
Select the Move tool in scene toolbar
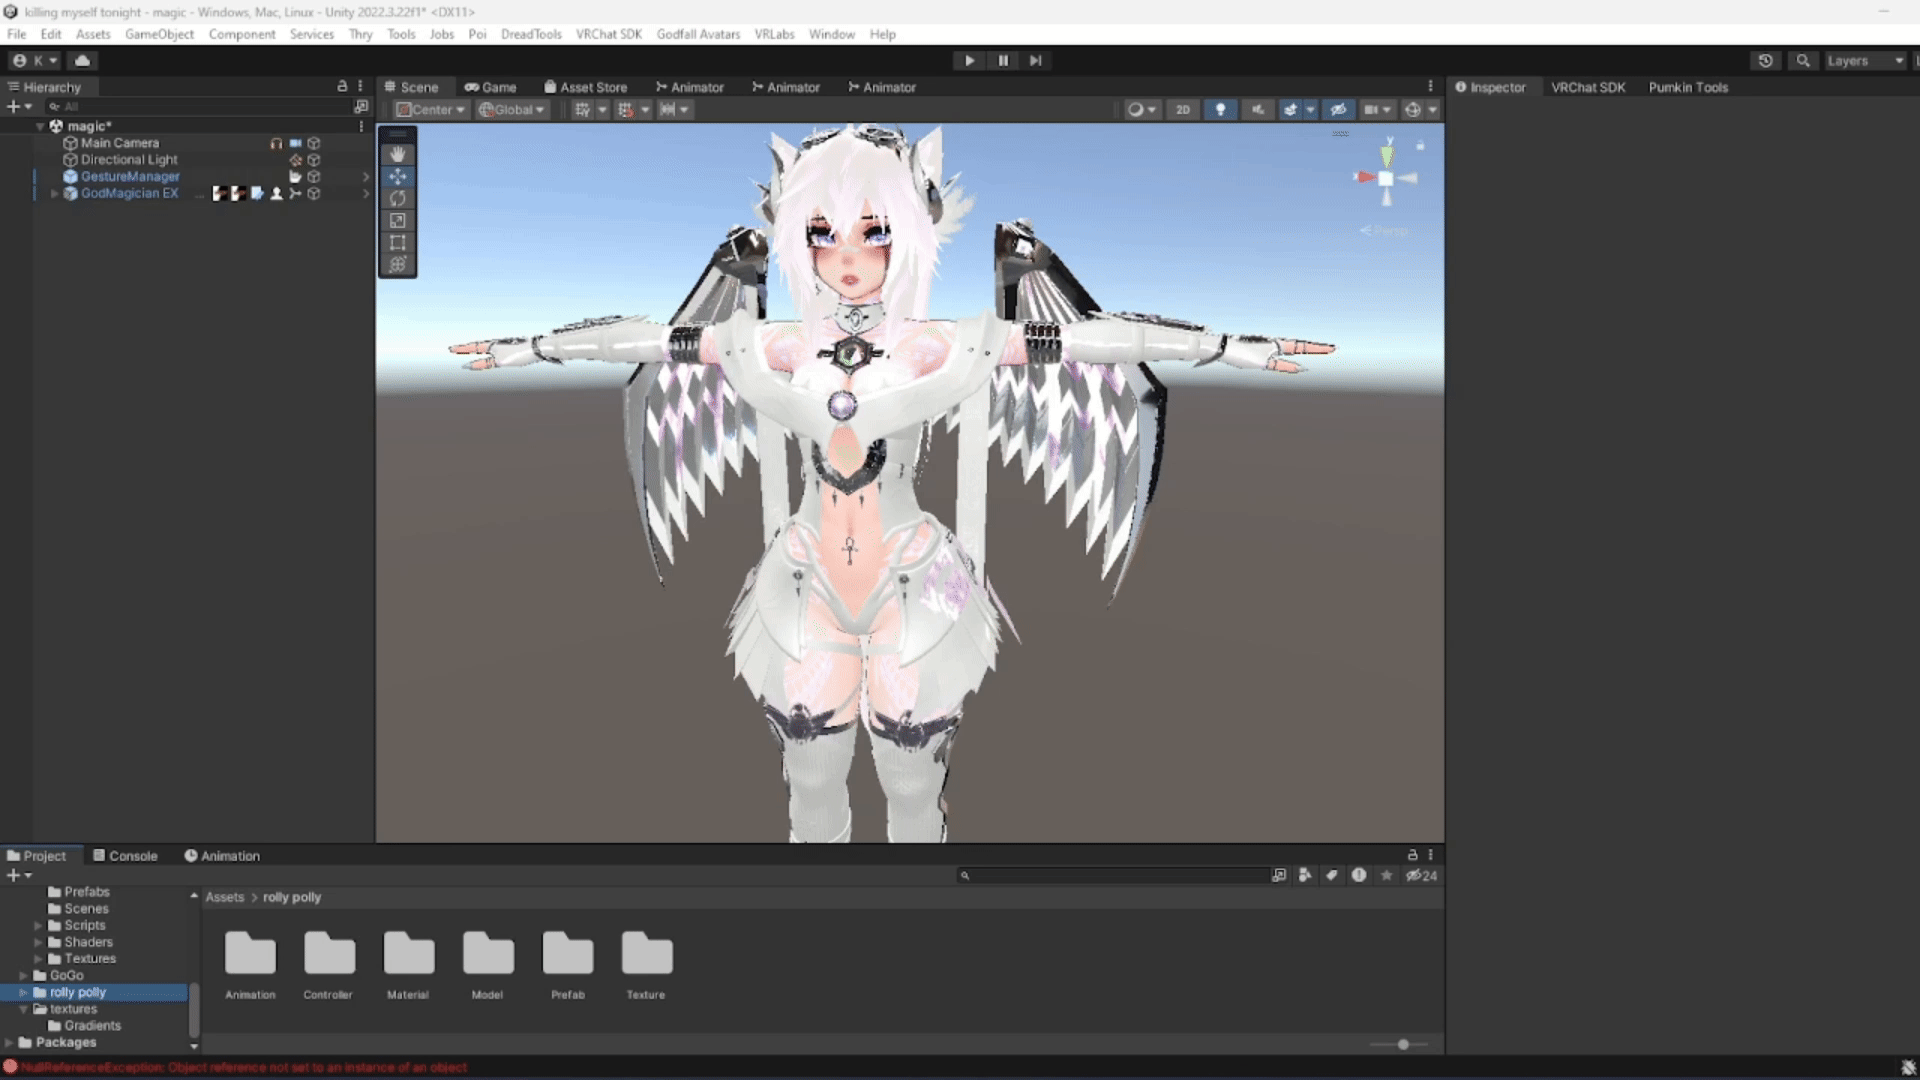[398, 176]
